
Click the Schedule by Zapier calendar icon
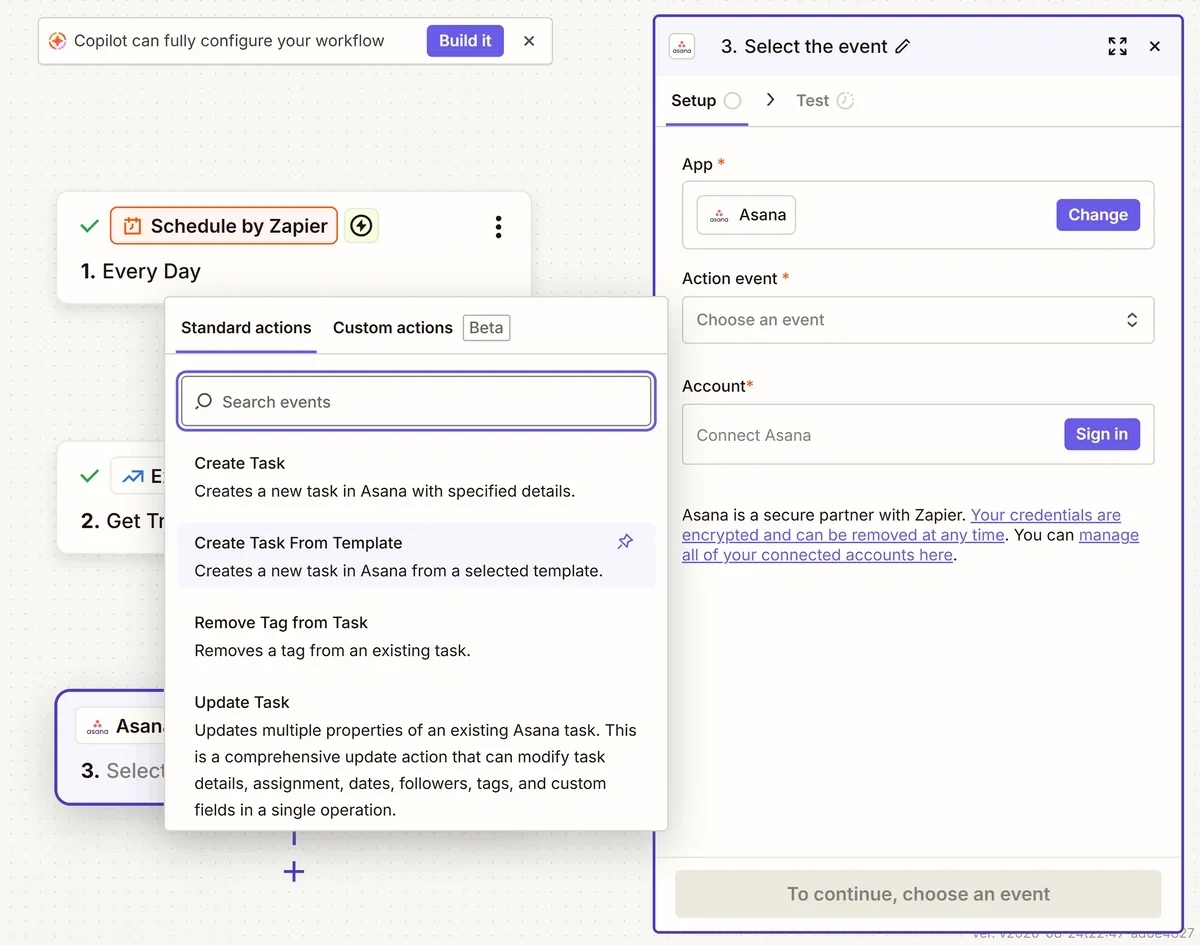[x=132, y=226]
